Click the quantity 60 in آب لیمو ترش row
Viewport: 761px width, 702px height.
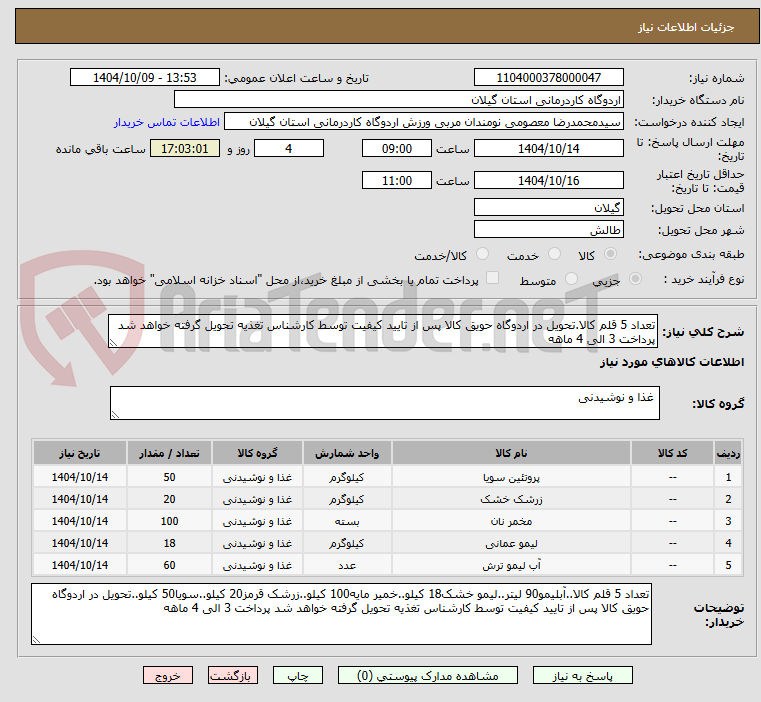[x=169, y=565]
